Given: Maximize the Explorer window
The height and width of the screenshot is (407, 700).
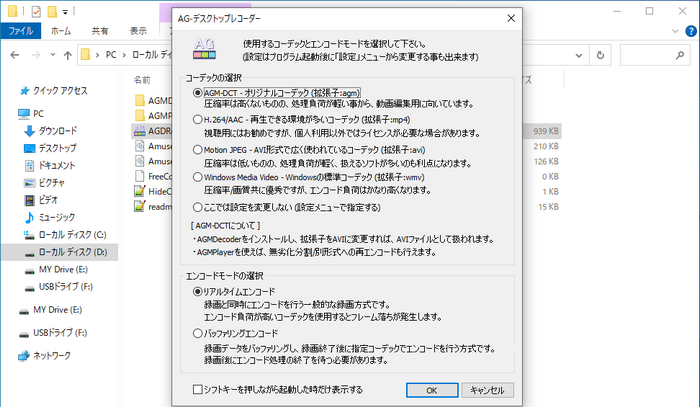Looking at the screenshot, I should click(650, 11).
